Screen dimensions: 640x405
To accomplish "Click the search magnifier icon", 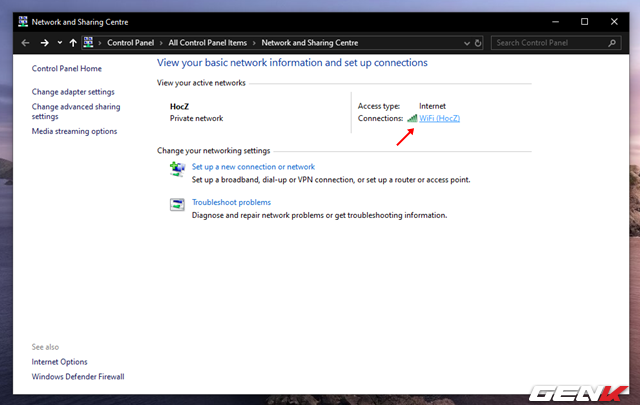I will pos(612,43).
